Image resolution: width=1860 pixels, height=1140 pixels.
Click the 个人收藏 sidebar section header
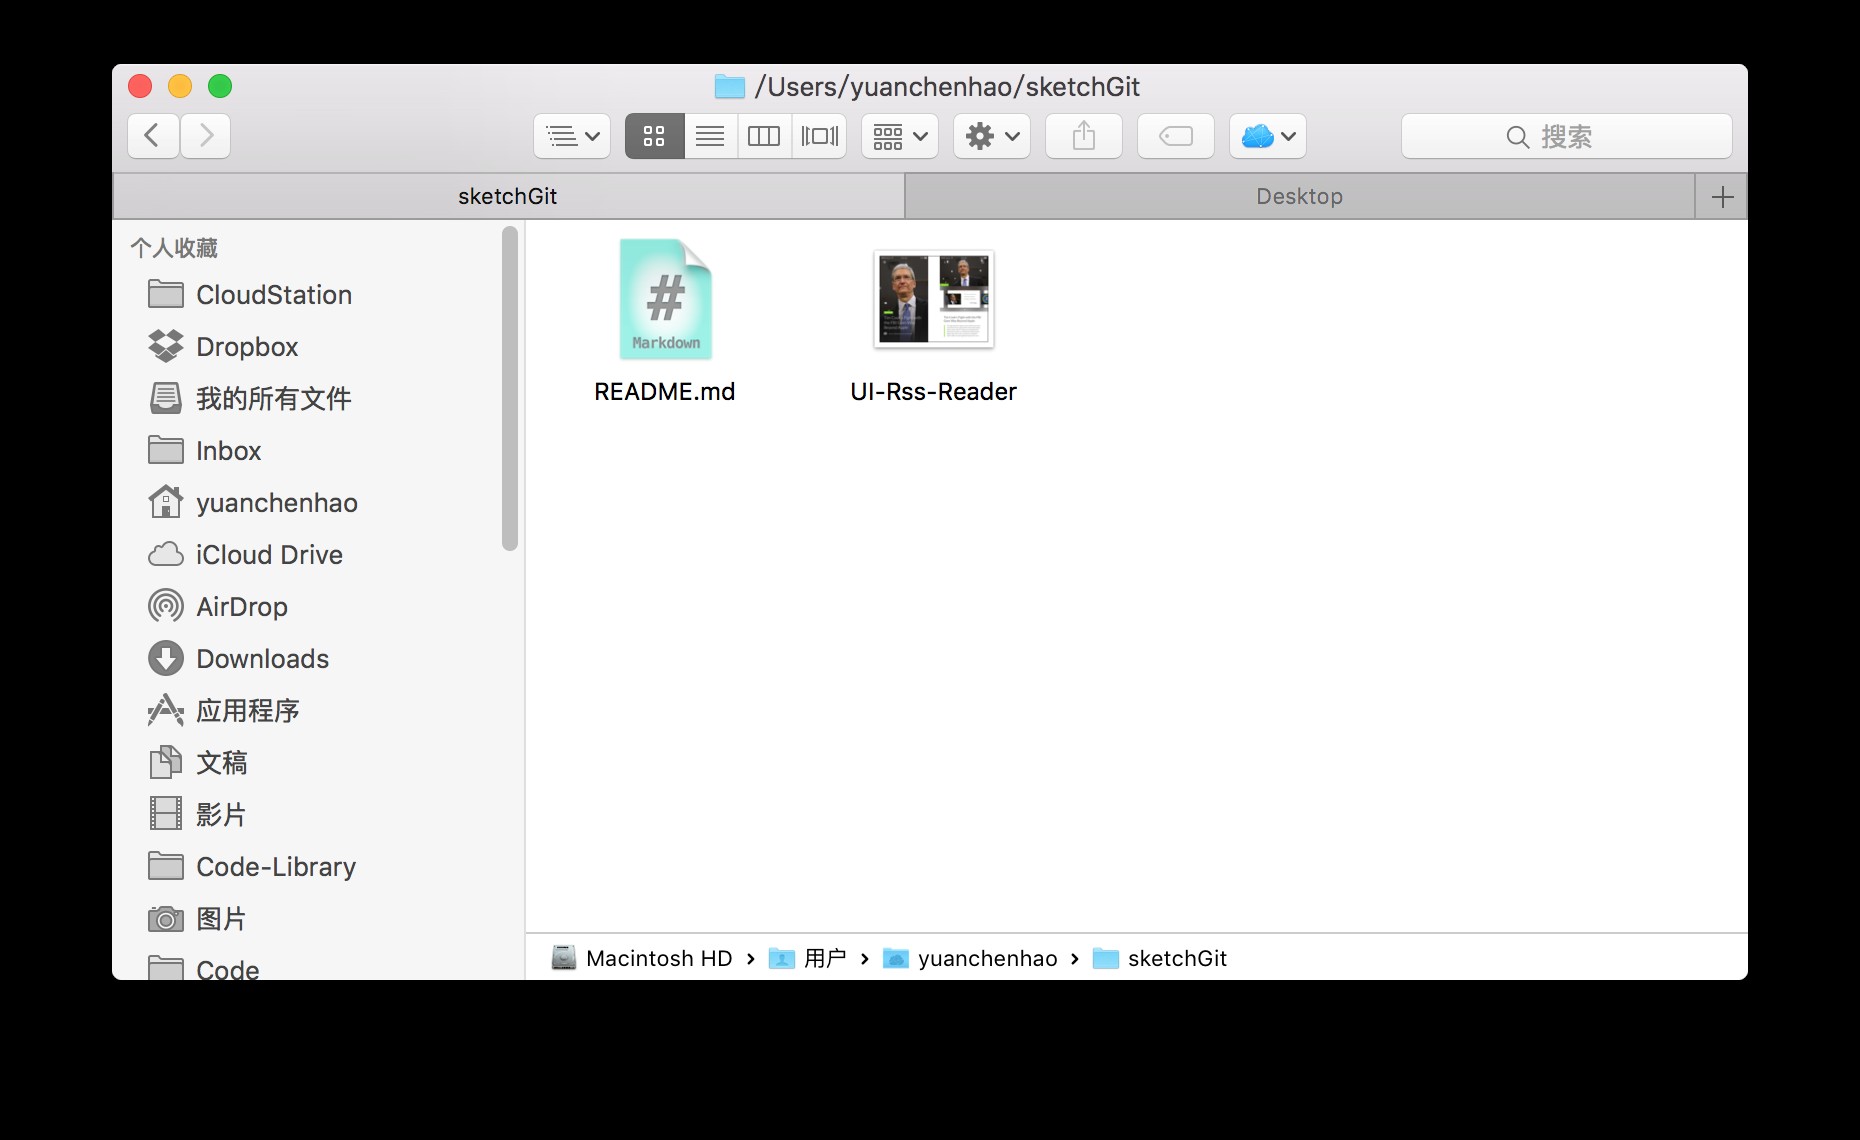(x=174, y=248)
